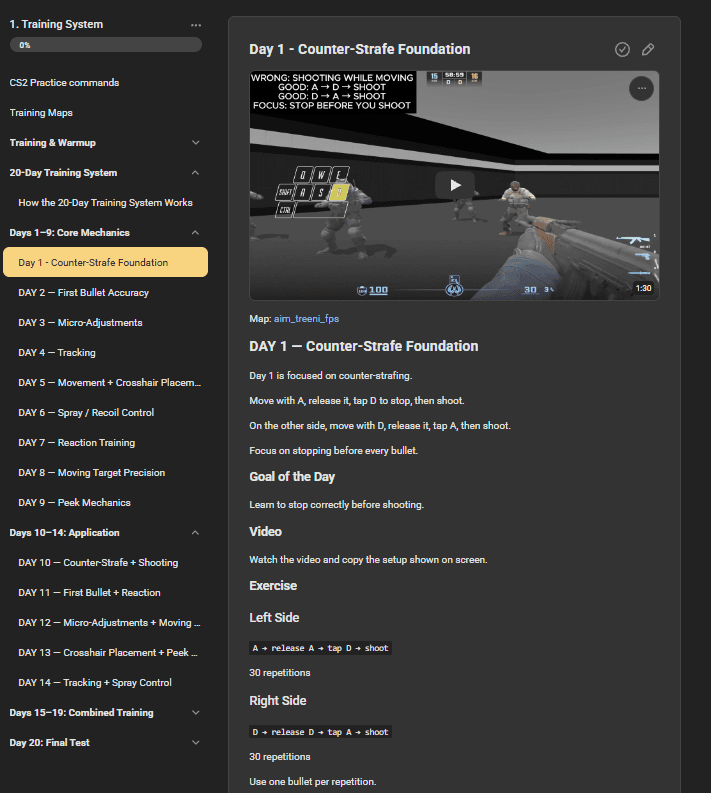The width and height of the screenshot is (711, 793).
Task: Follow the aim_treeni_fps map link
Action: click(306, 319)
